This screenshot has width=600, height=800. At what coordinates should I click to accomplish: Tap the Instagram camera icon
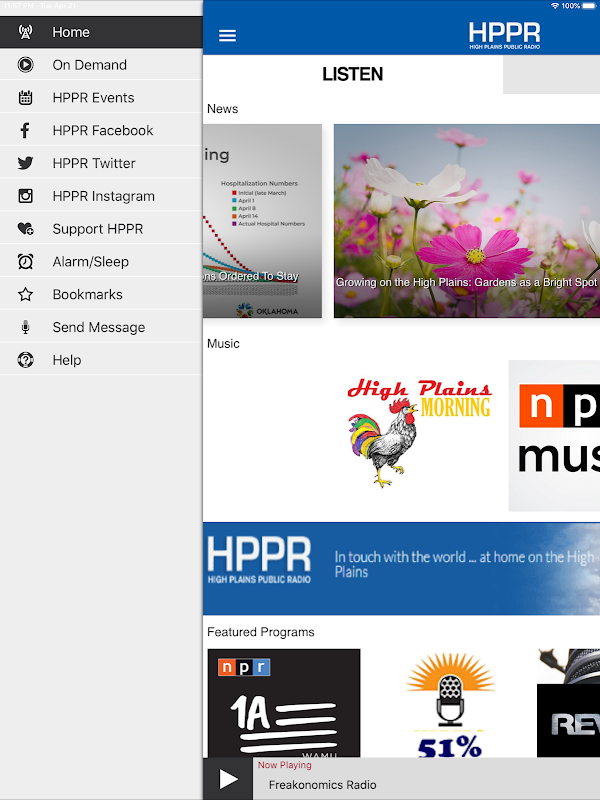pos(26,196)
